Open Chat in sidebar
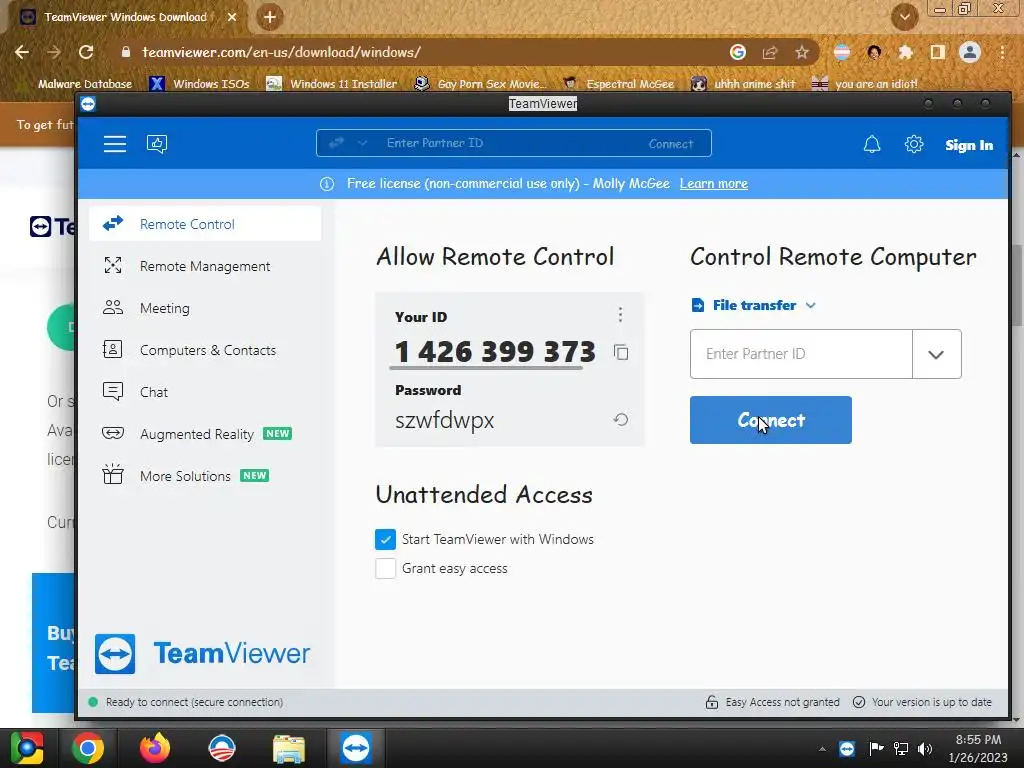This screenshot has width=1024, height=768. (205, 392)
